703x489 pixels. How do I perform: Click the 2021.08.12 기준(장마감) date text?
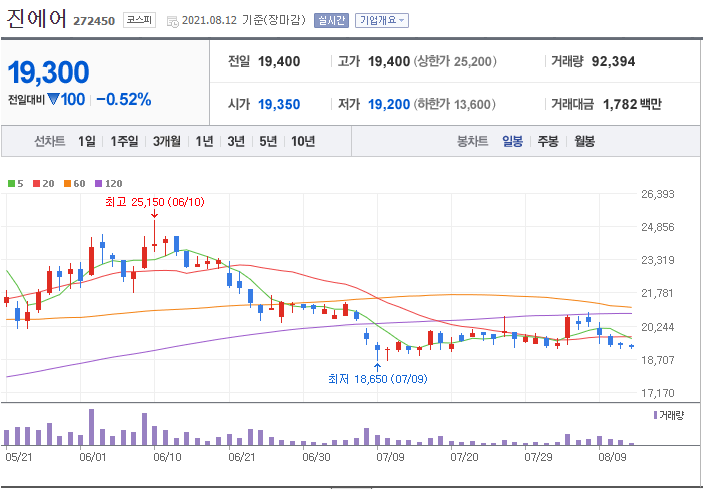click(244, 21)
